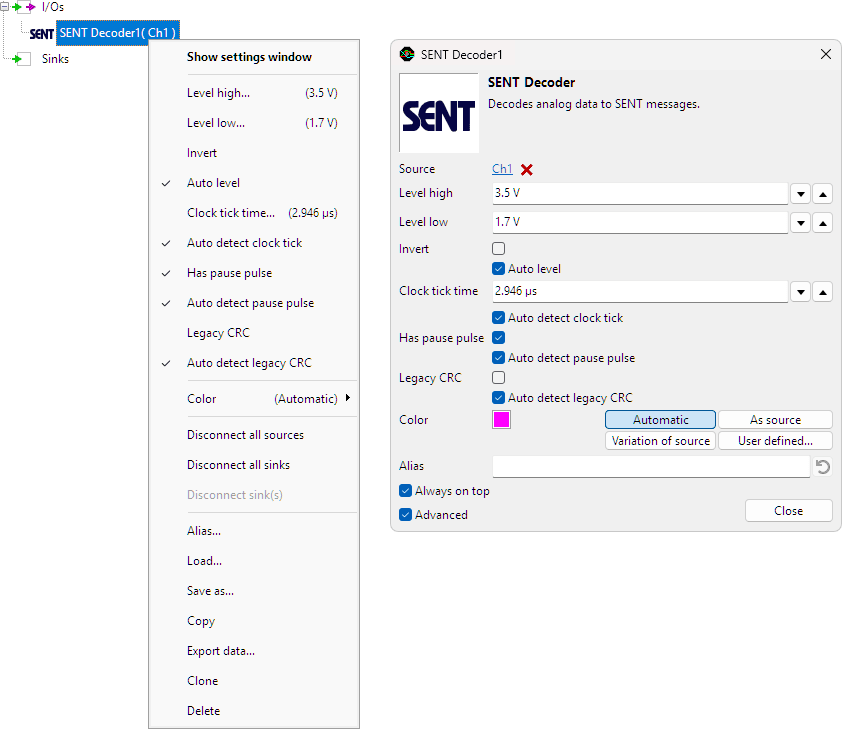This screenshot has width=842, height=729.
Task: Close the SENT Decoder1 window with X
Action: 826,54
